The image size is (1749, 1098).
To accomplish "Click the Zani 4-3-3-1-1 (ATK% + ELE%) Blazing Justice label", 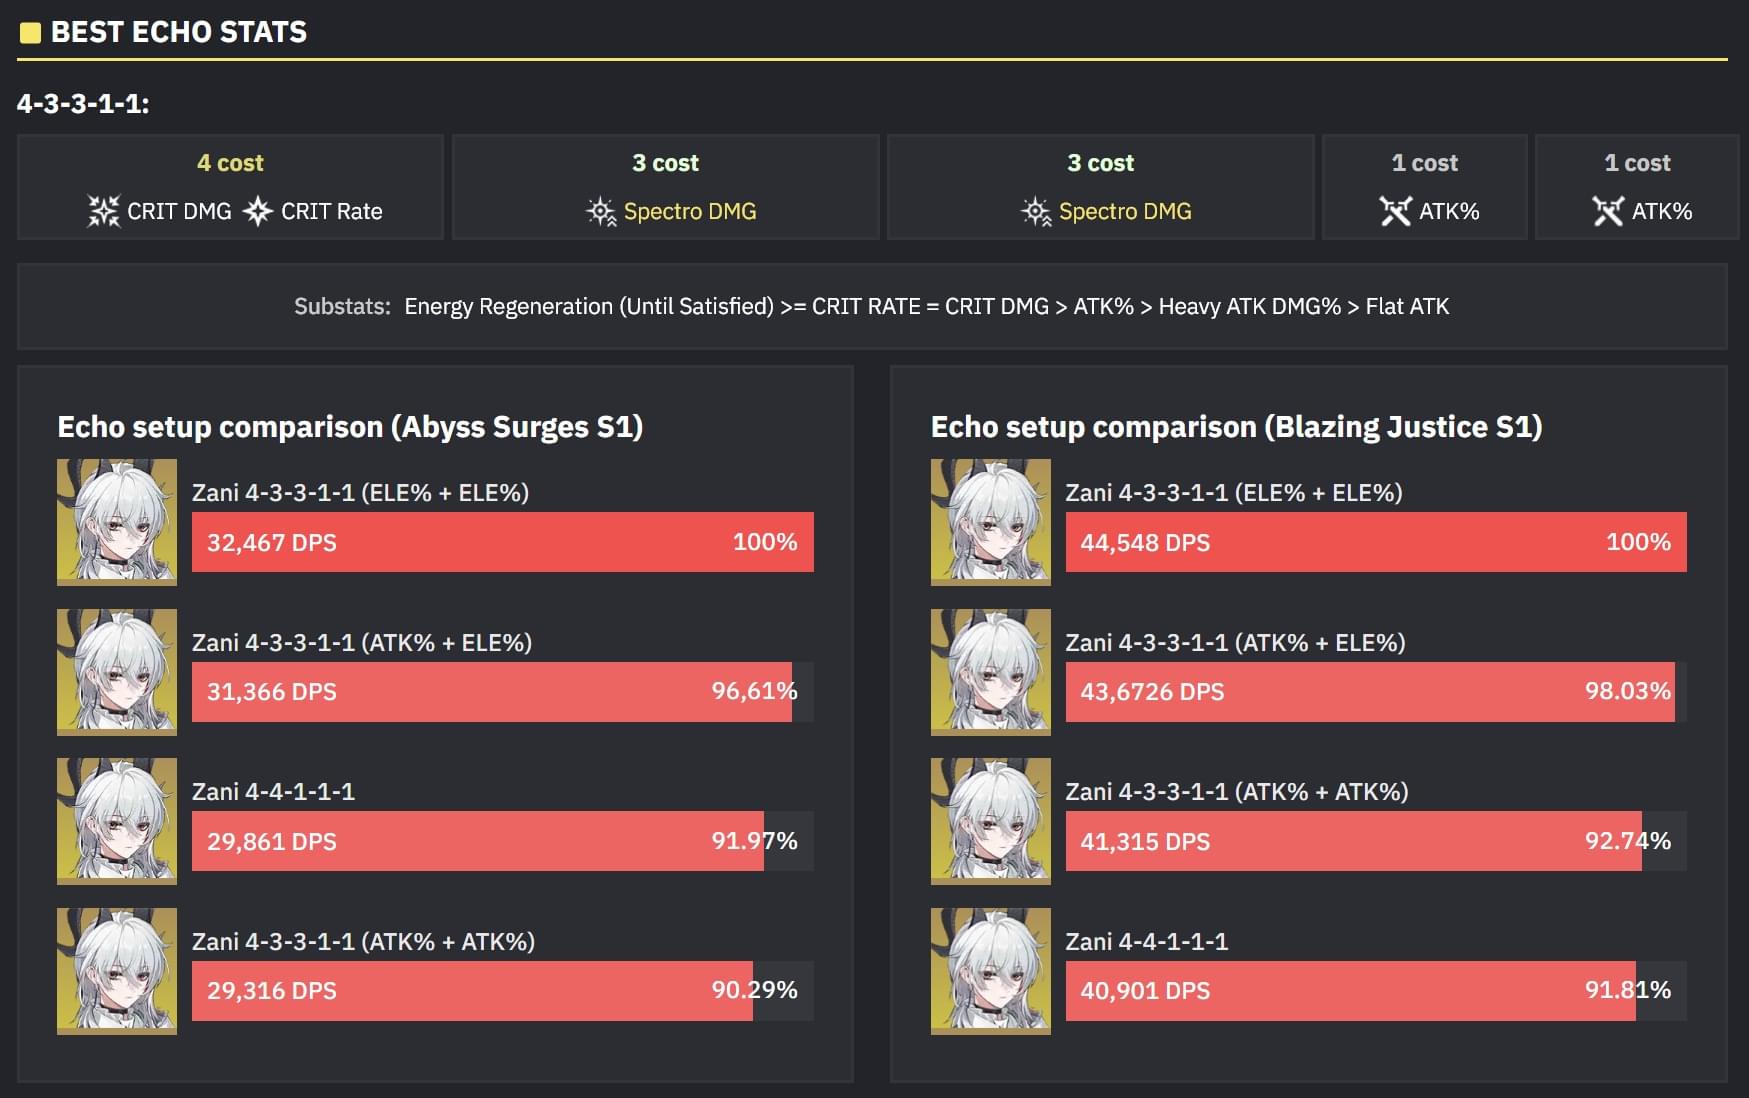I will [x=1235, y=642].
